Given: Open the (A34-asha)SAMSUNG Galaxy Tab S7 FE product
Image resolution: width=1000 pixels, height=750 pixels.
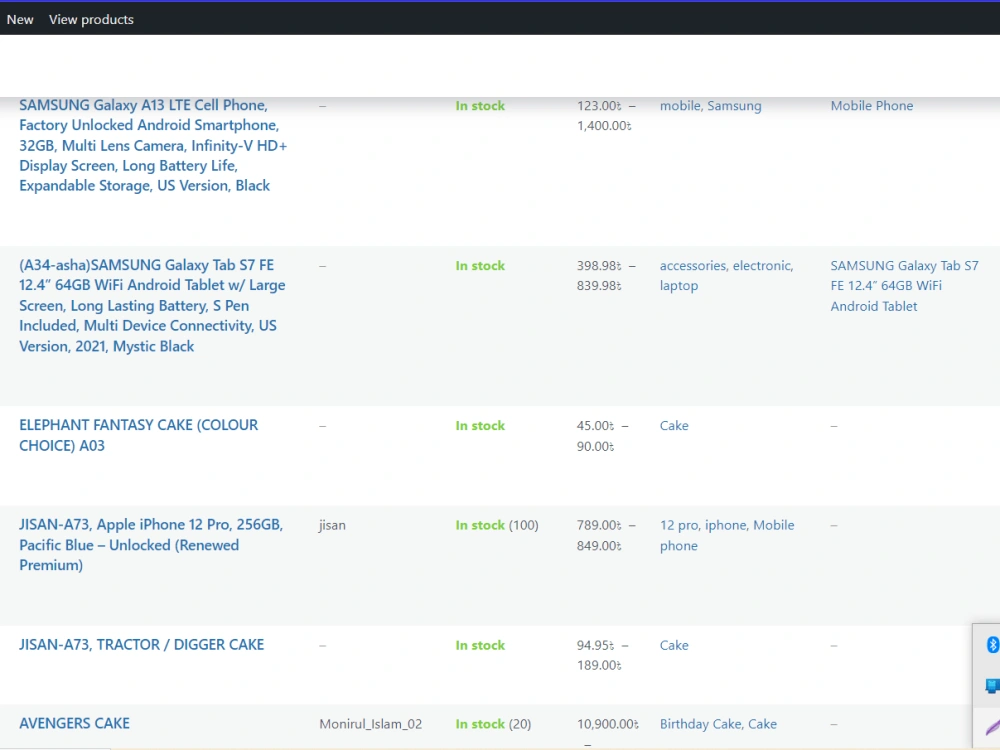Looking at the screenshot, I should [x=152, y=305].
